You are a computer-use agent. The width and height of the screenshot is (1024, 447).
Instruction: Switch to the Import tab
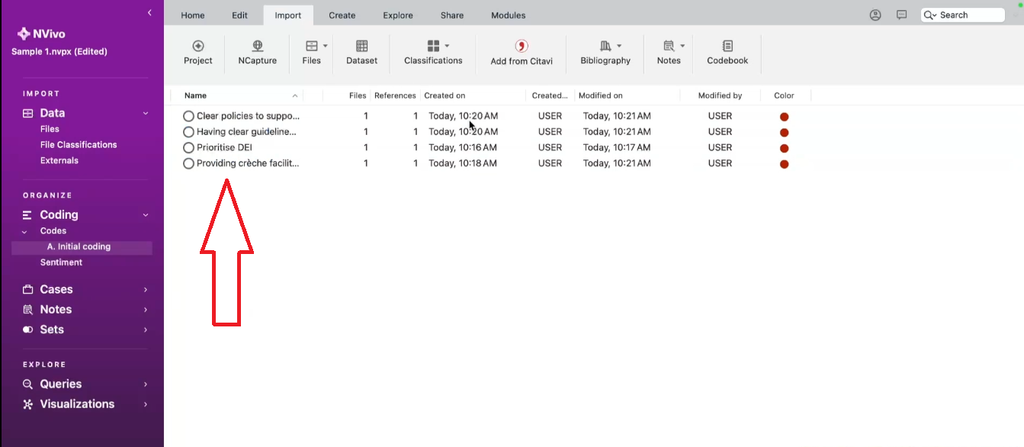(x=288, y=15)
